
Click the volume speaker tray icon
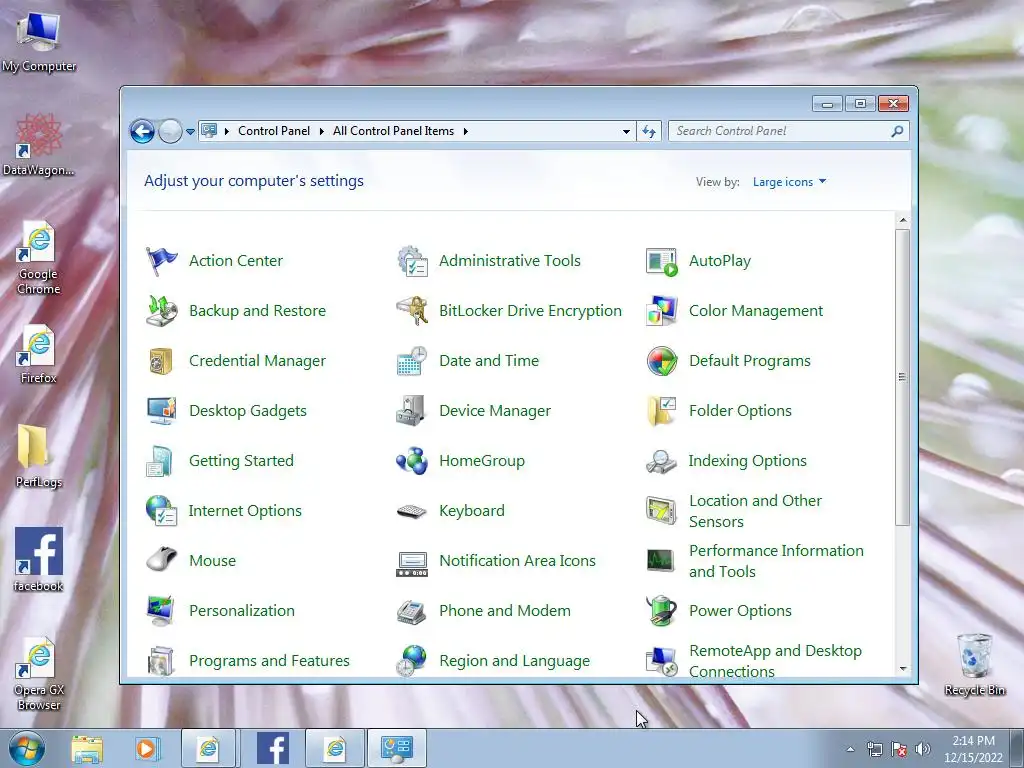922,749
